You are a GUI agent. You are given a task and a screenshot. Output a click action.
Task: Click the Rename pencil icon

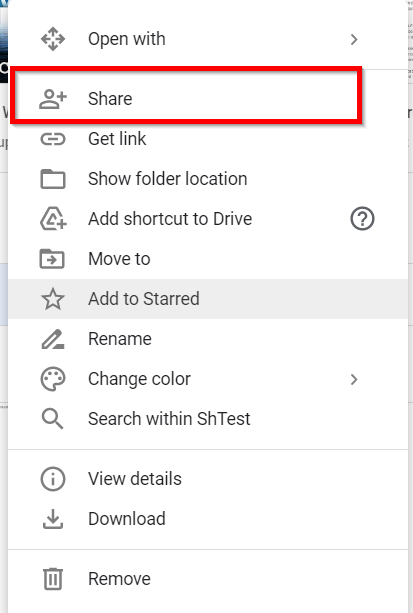coord(53,339)
